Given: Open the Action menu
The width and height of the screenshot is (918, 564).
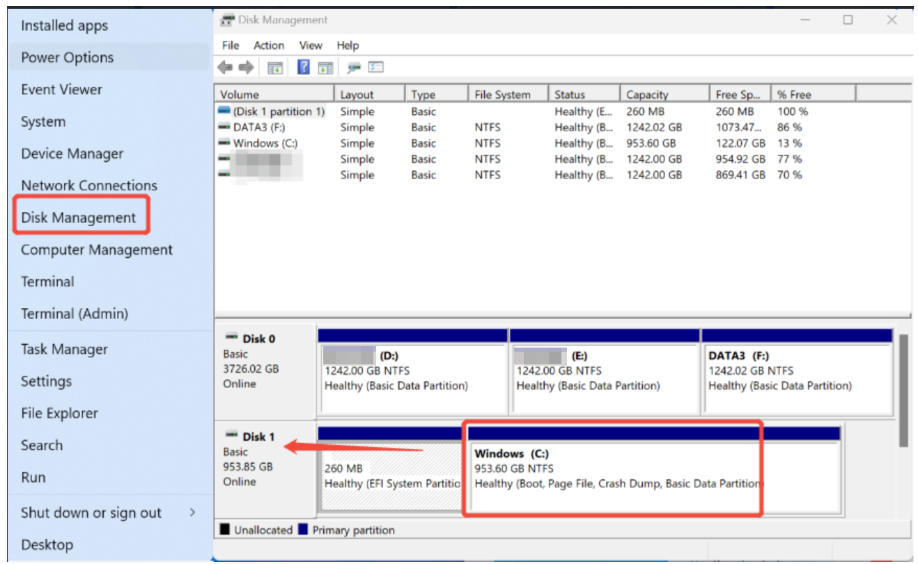Looking at the screenshot, I should point(268,45).
